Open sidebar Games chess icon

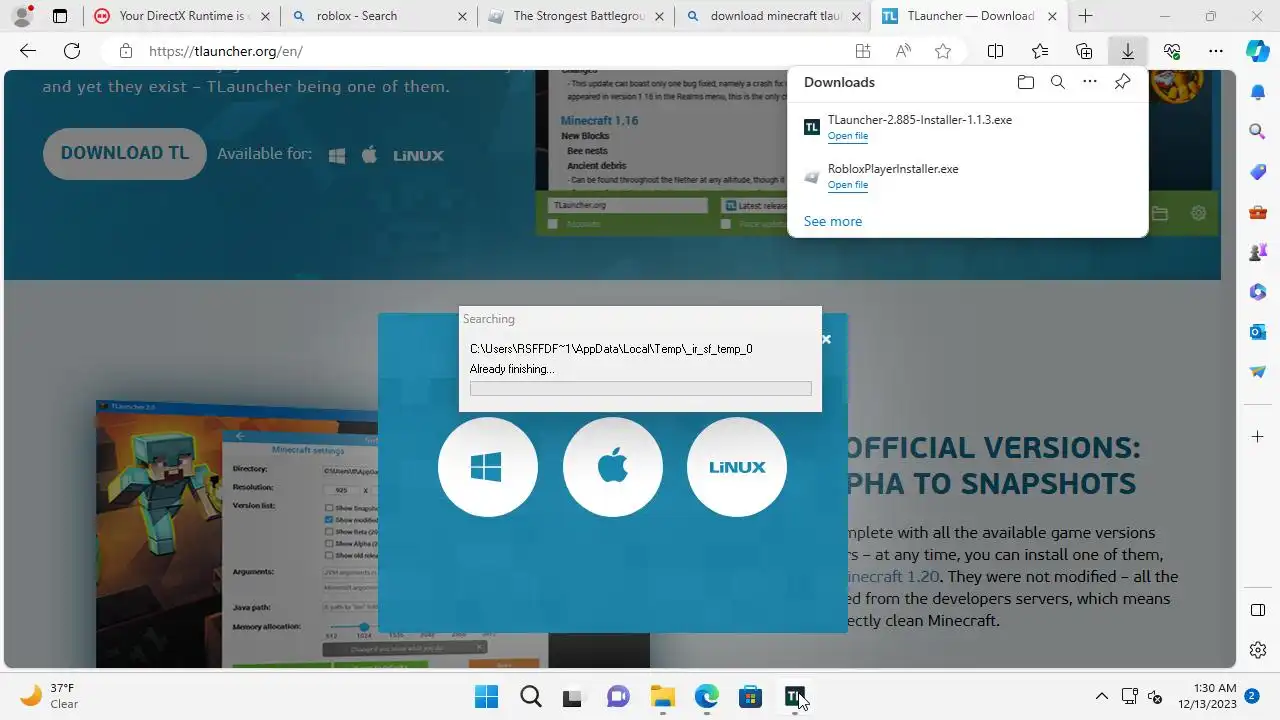click(1258, 252)
